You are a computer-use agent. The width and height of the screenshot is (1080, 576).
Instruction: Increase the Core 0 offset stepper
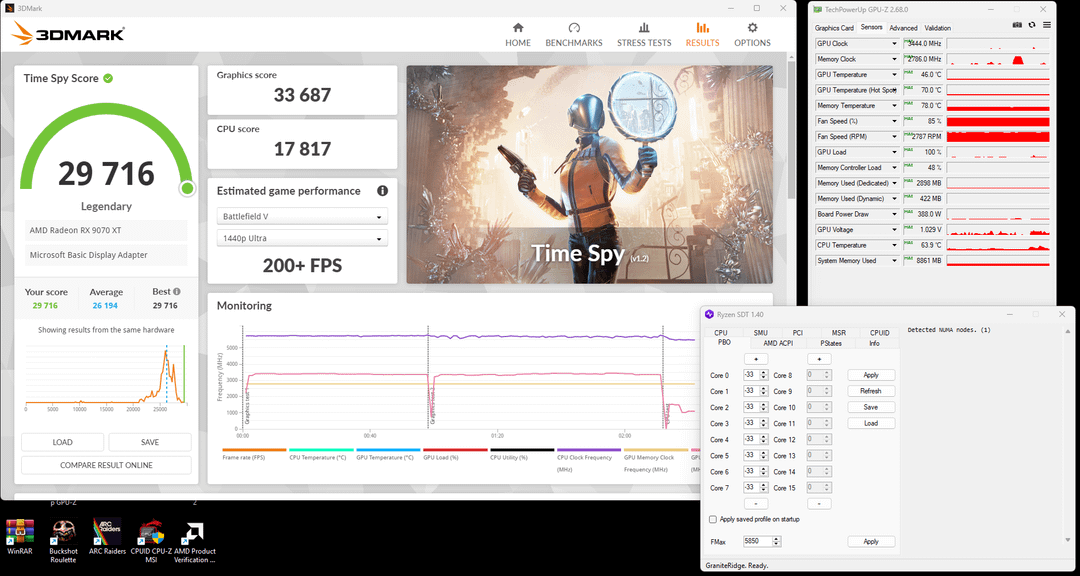pos(763,373)
